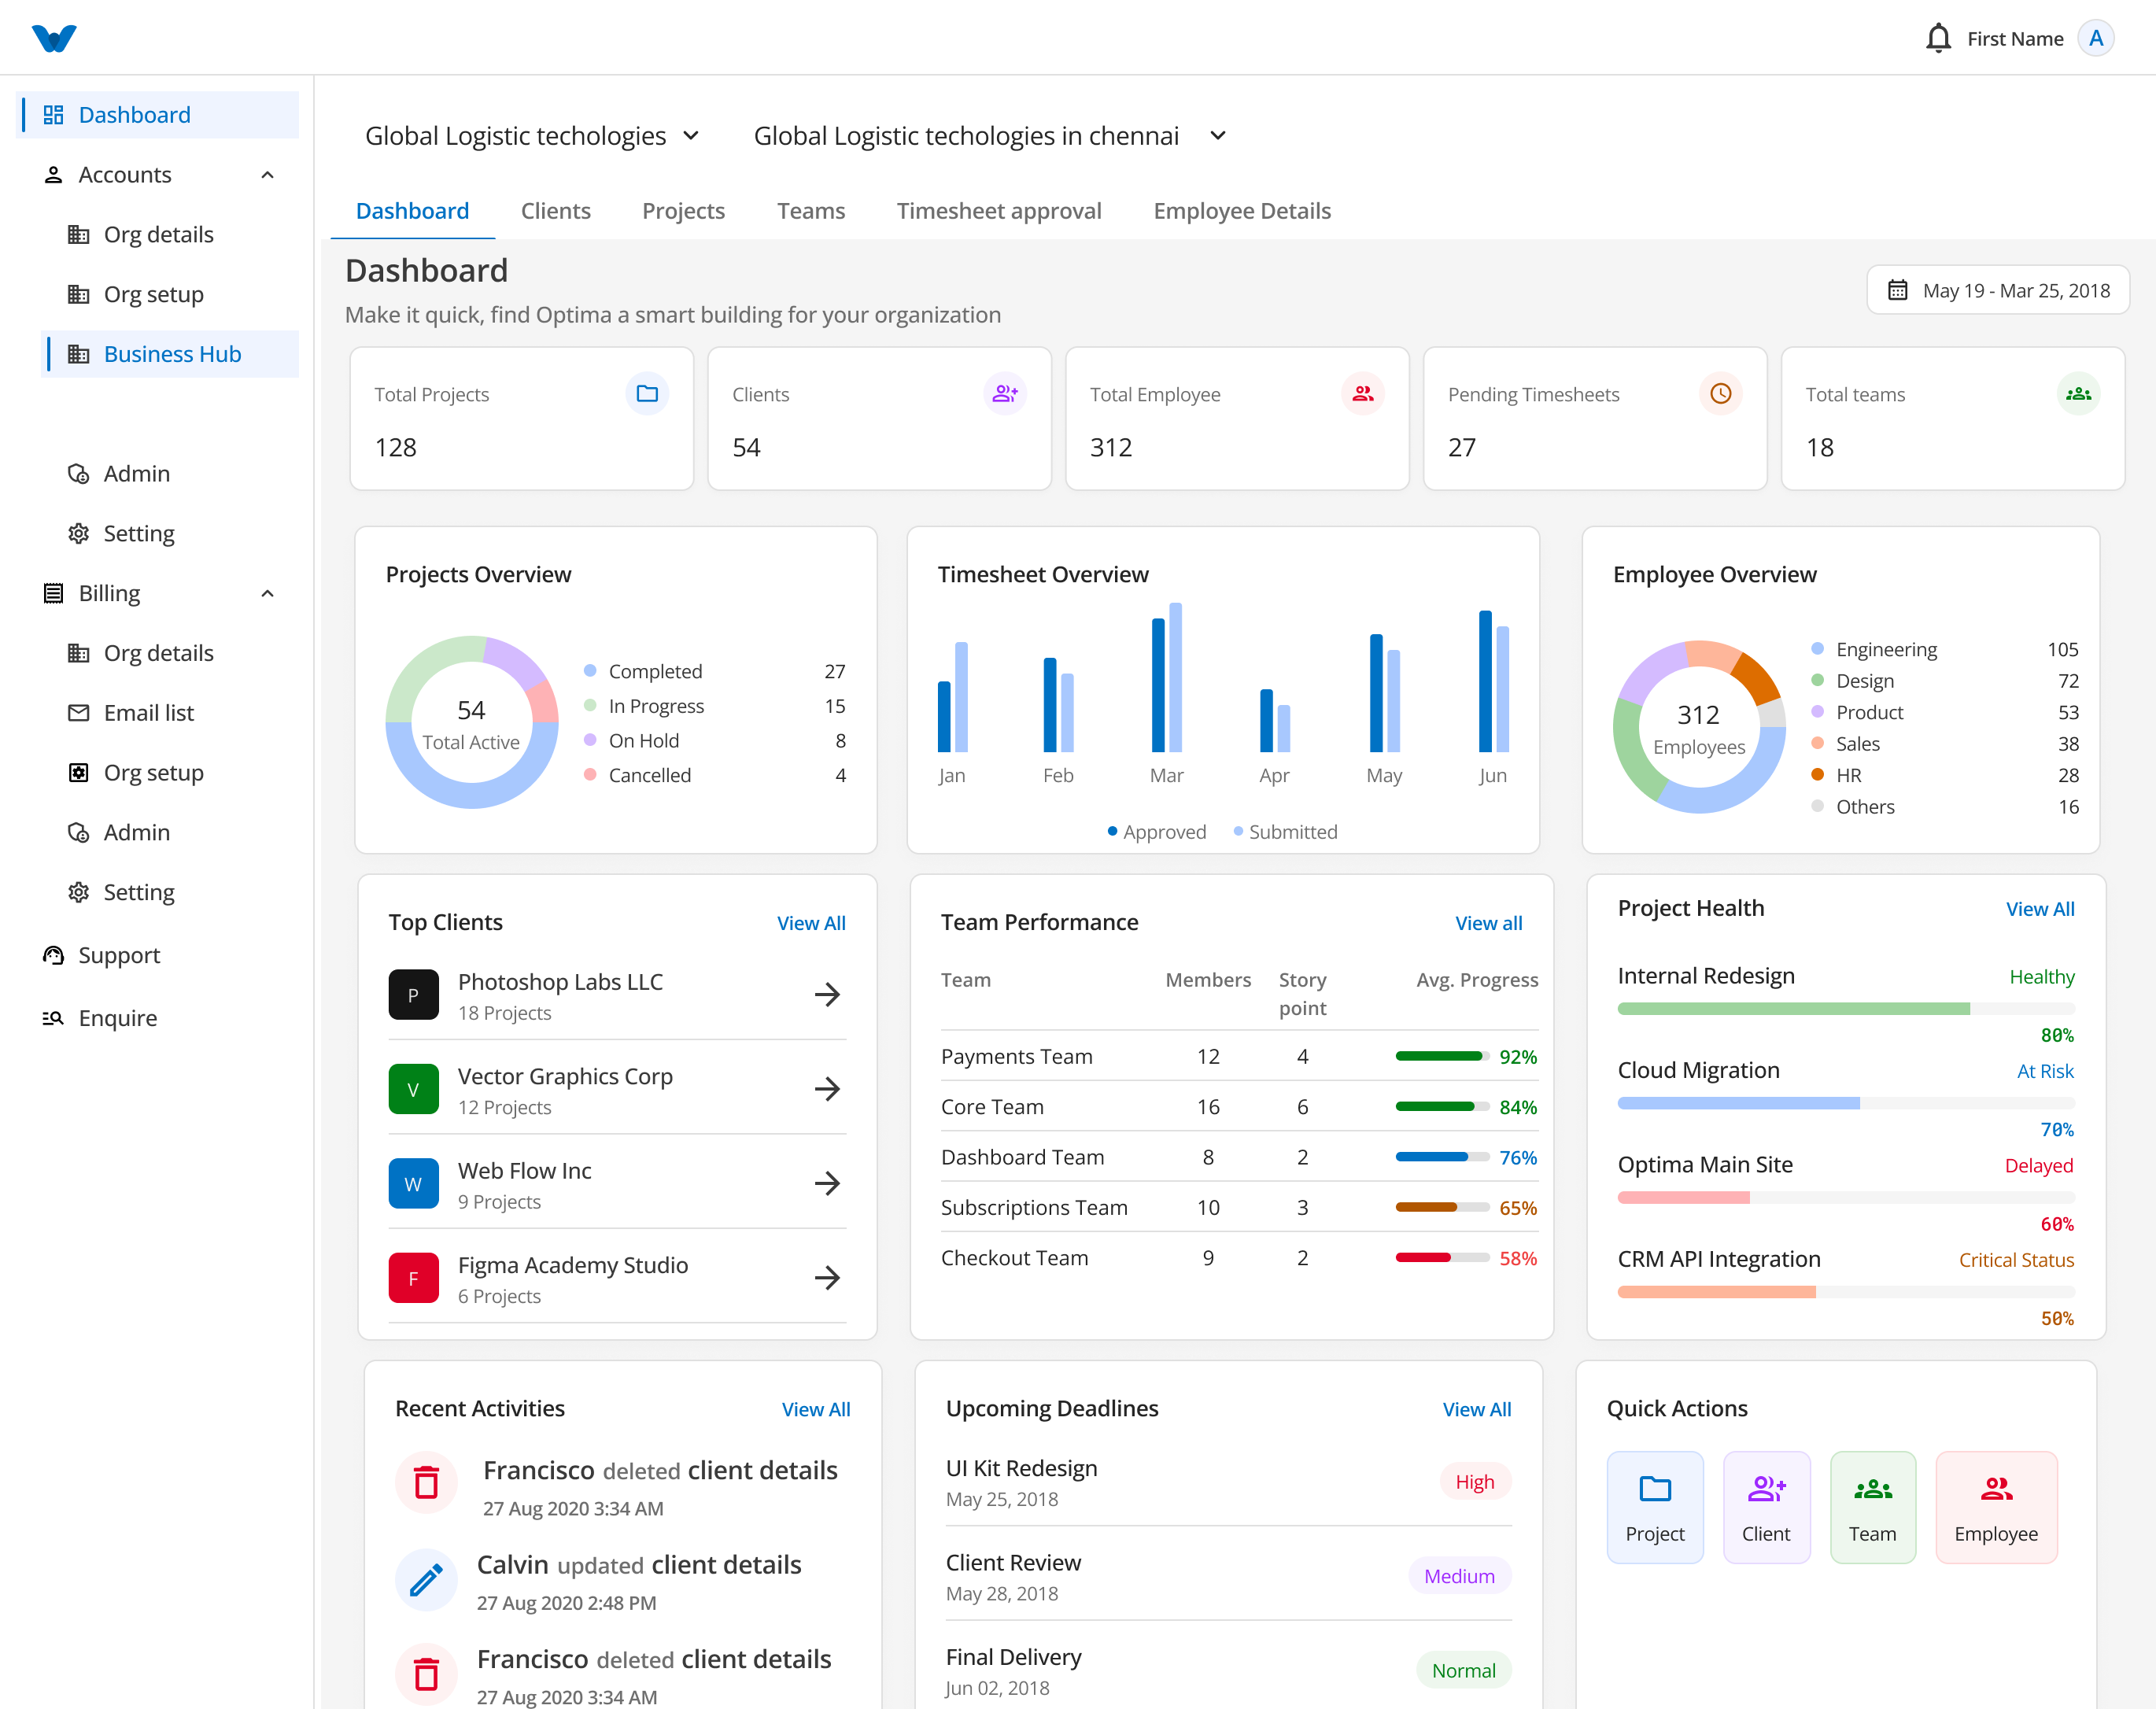Click the Total teams group icon

[x=2078, y=393]
